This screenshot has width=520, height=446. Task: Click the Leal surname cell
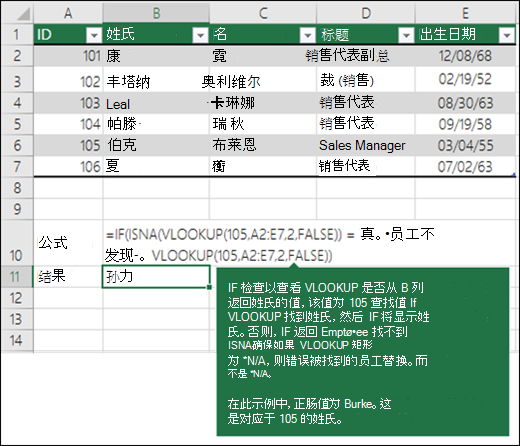(156, 103)
